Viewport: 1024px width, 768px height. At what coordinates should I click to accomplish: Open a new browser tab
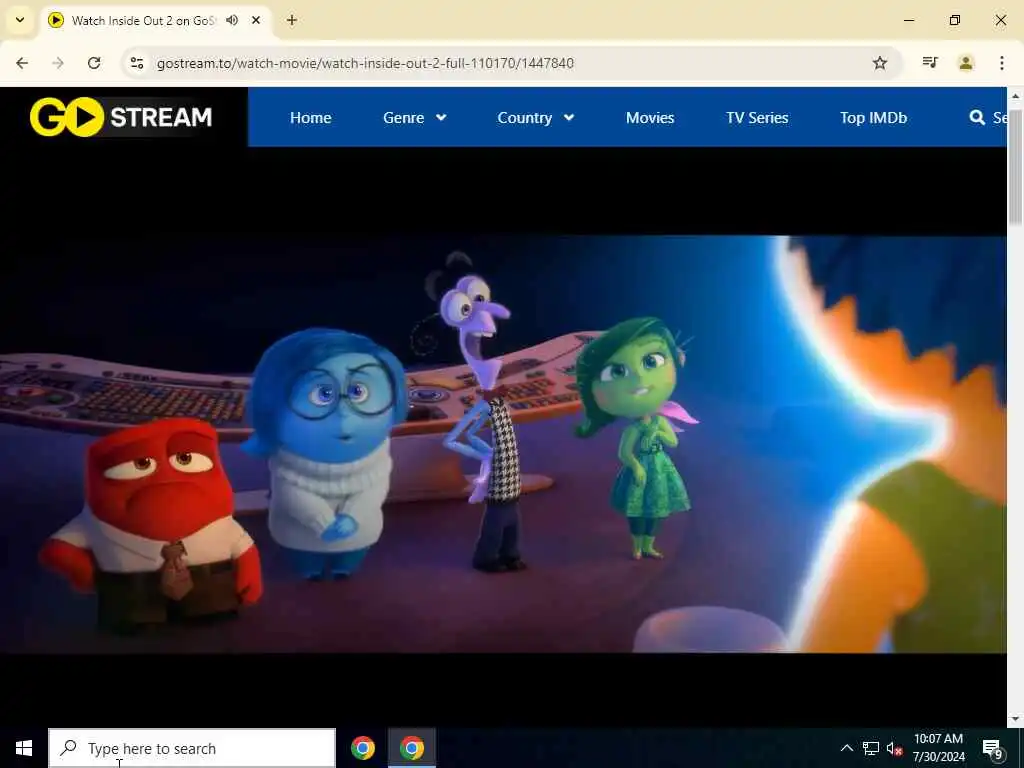pyautogui.click(x=292, y=20)
